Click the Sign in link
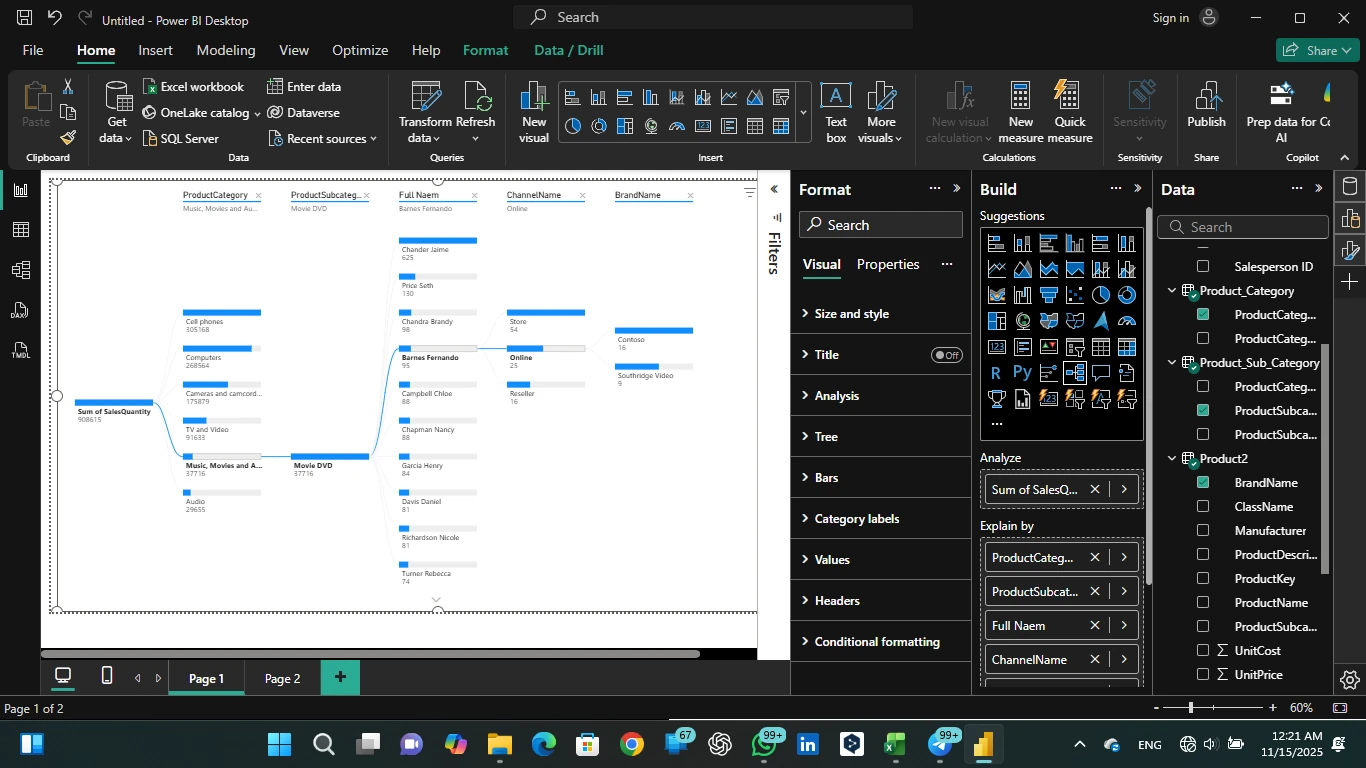1366x768 pixels. [x=1170, y=18]
